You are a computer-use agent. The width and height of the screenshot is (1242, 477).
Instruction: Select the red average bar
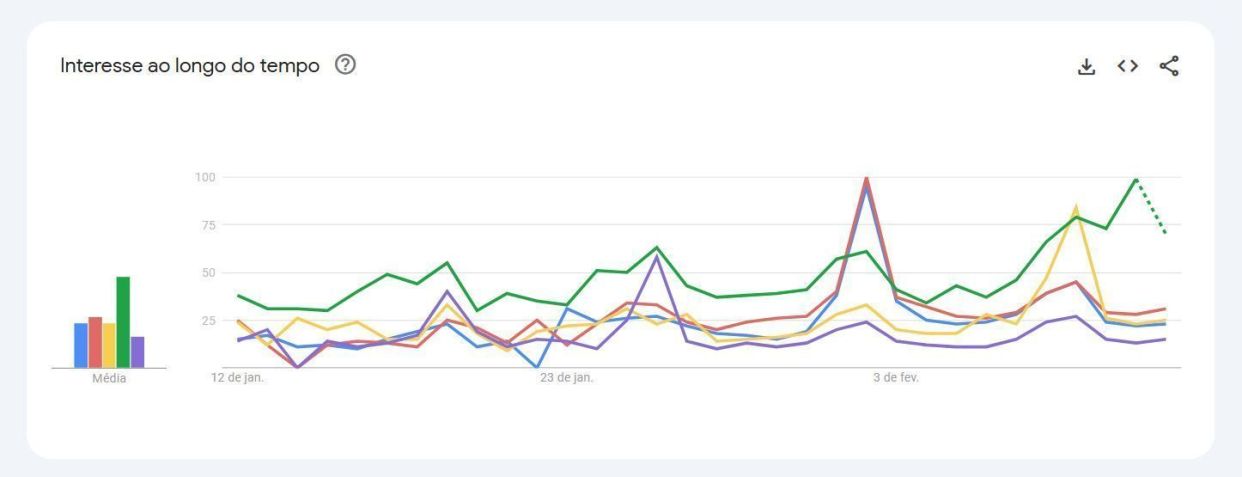pyautogui.click(x=95, y=342)
